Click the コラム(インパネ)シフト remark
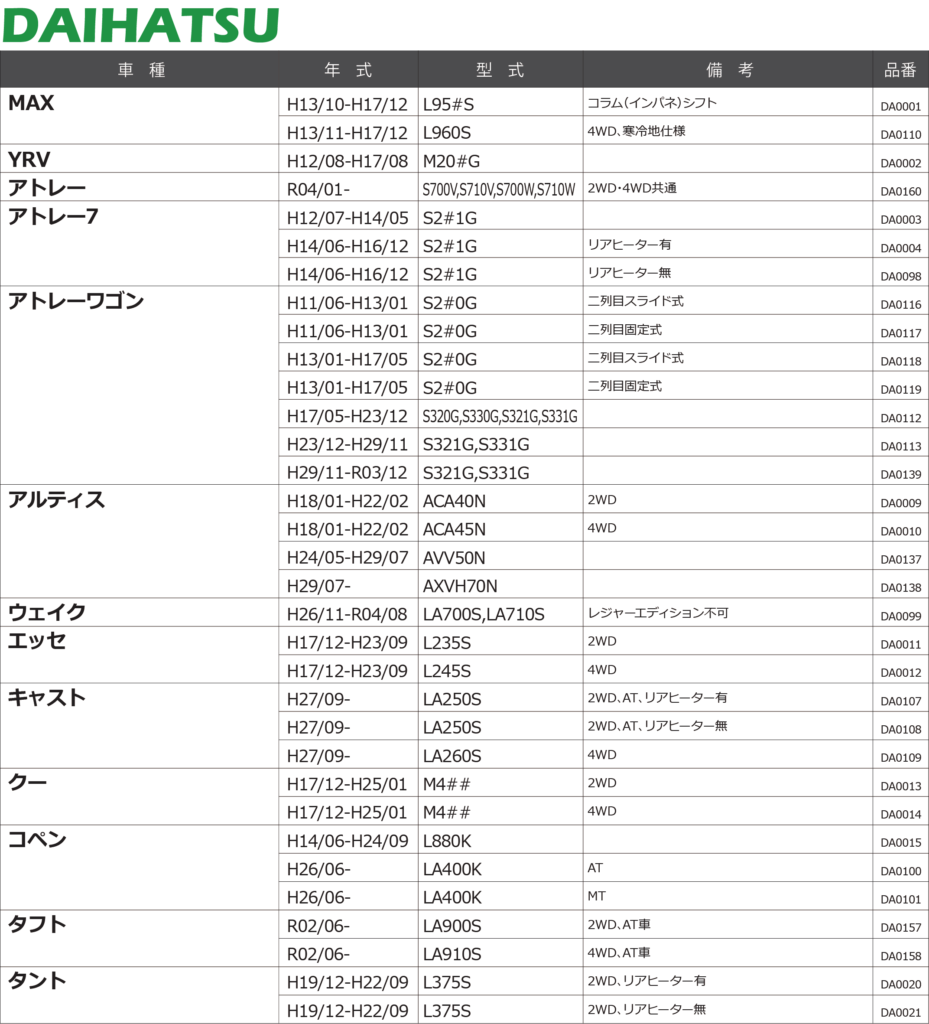929x1024 pixels. [652, 102]
